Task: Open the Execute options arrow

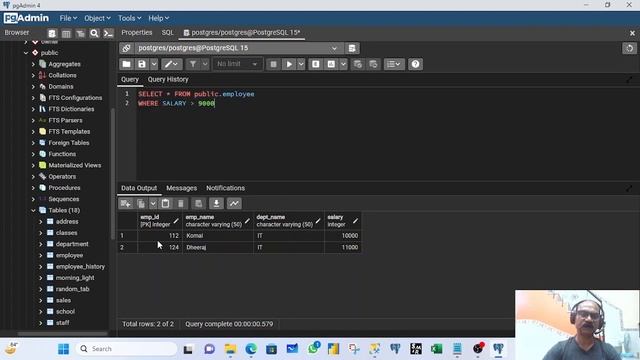Action: (x=301, y=64)
